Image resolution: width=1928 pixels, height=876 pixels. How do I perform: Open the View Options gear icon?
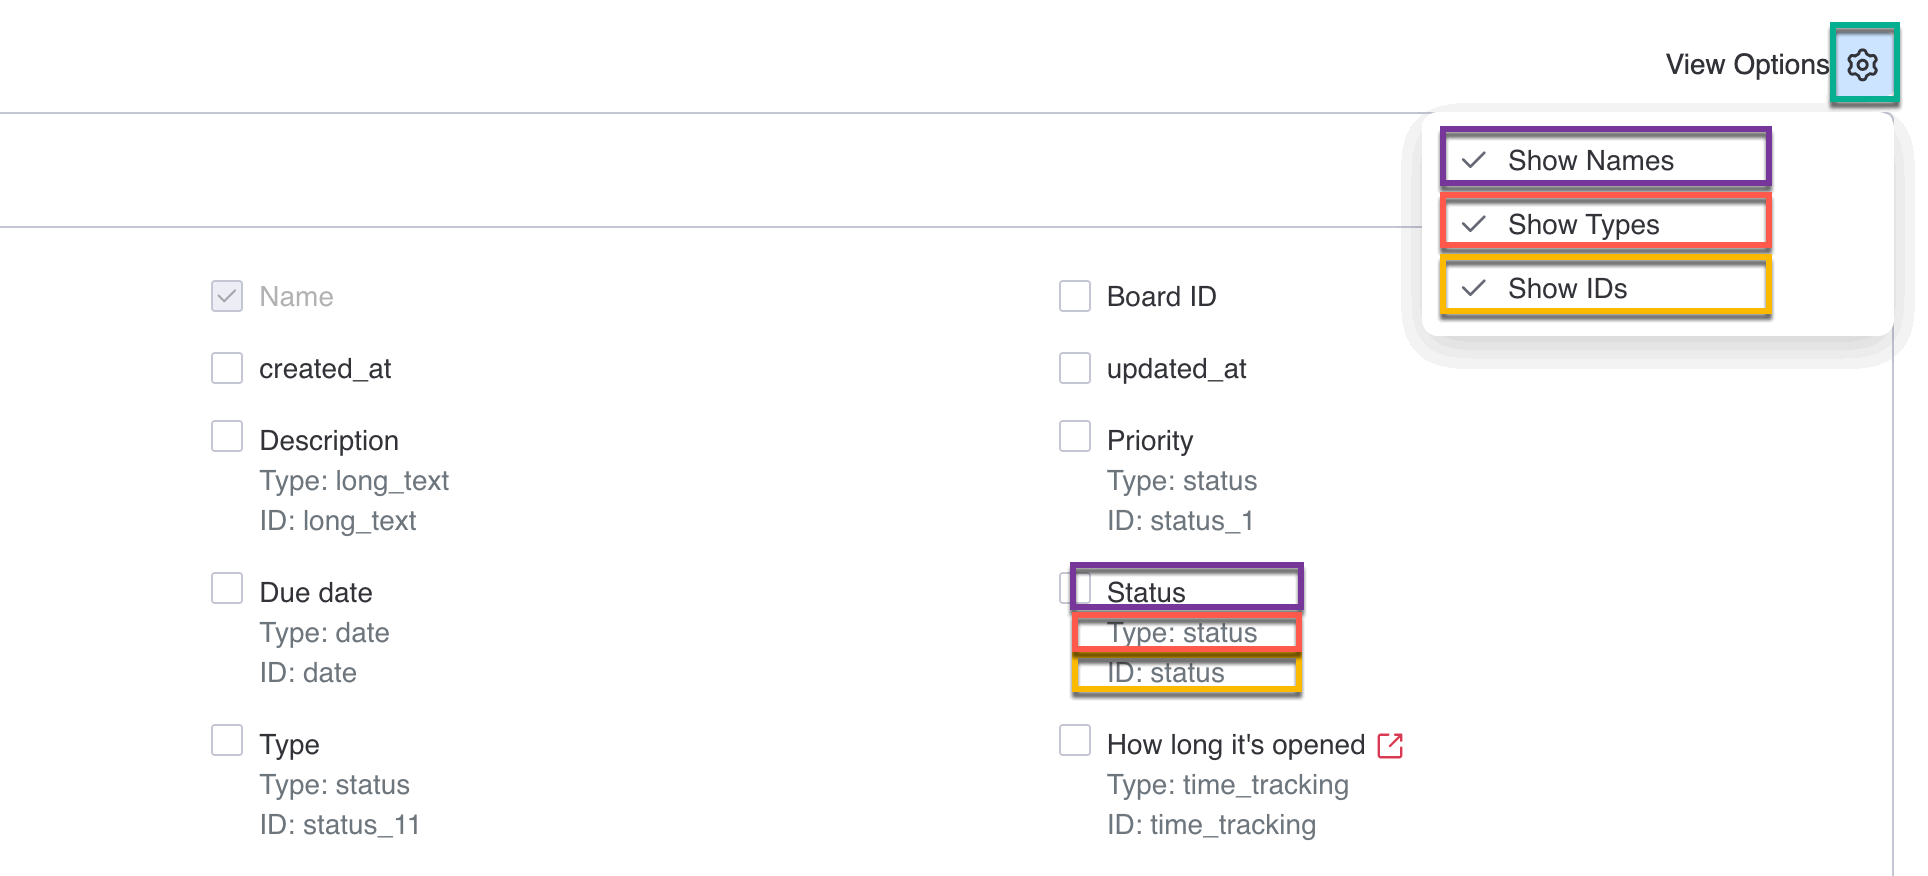point(1863,63)
